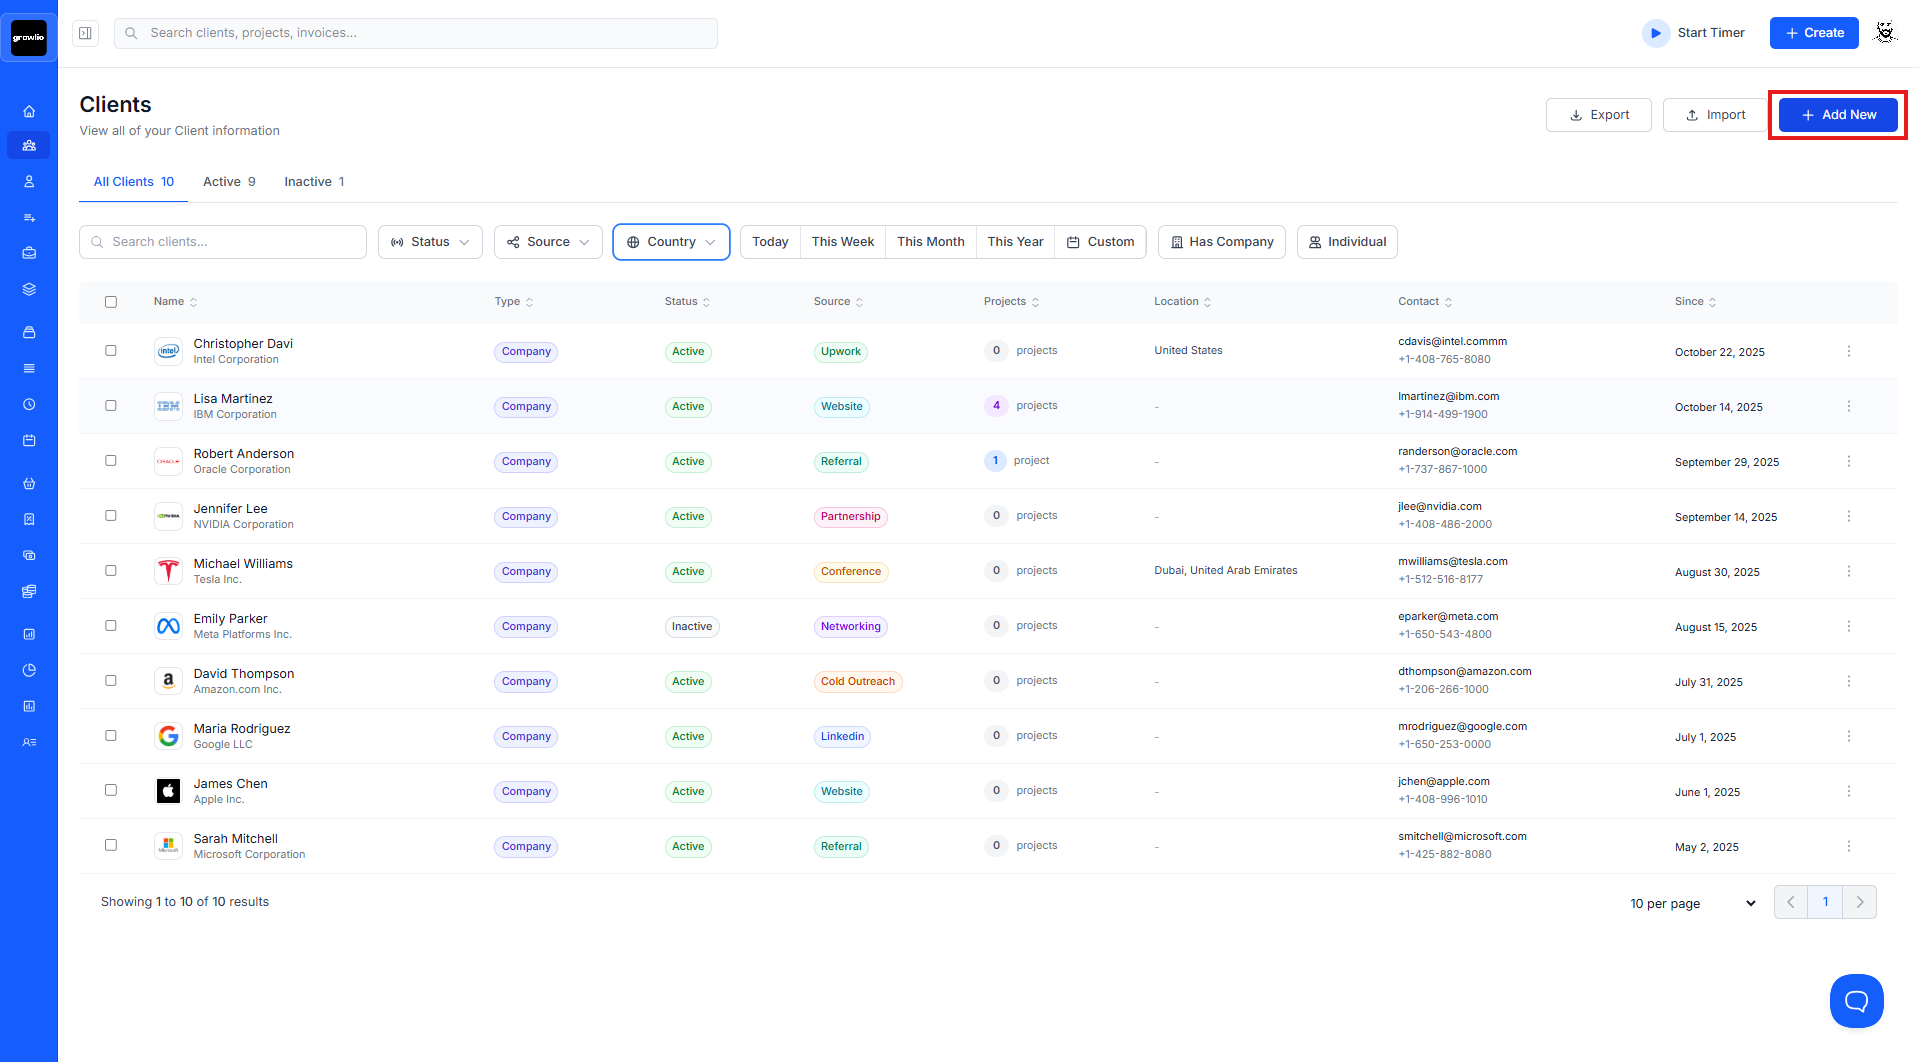Check the box for Lisa Martinez
1919x1062 pixels.
111,406
